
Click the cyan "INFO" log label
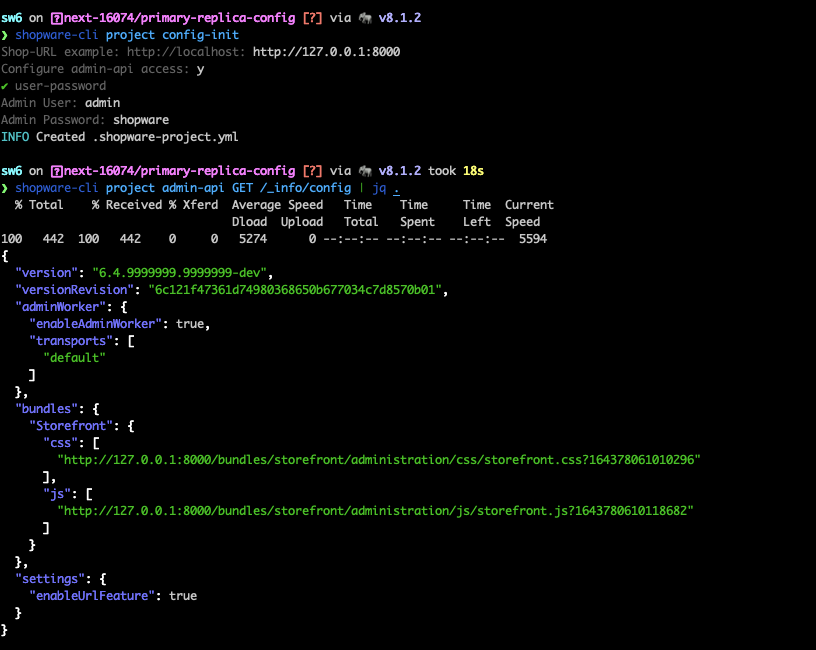coord(15,137)
